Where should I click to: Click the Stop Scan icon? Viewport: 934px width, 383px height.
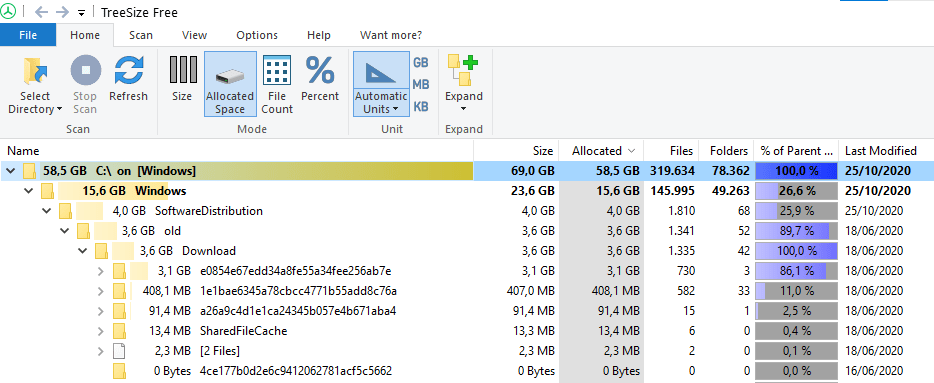[85, 70]
